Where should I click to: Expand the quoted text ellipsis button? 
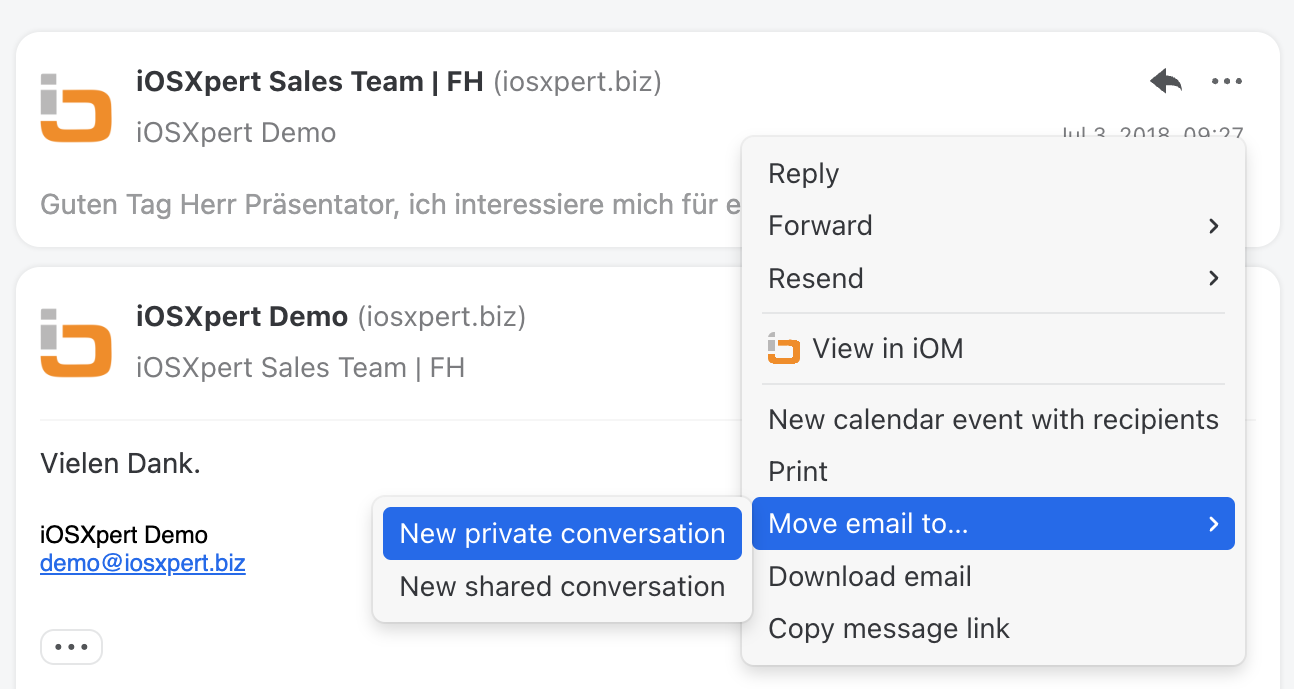click(x=72, y=647)
